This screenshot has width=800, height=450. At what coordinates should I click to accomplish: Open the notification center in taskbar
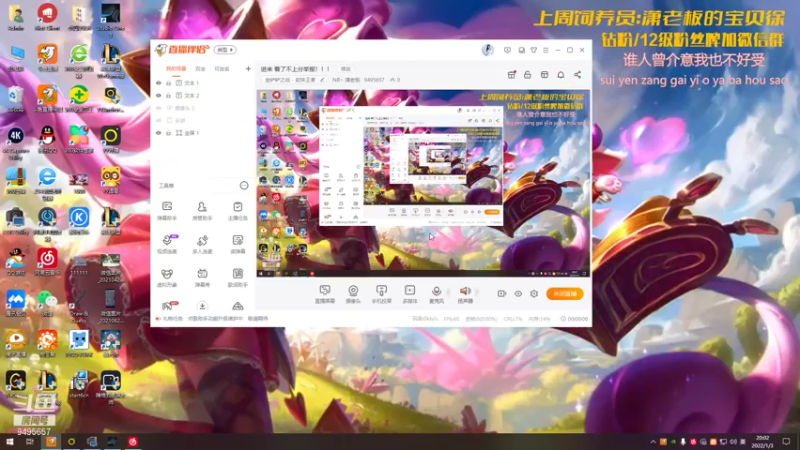786,442
